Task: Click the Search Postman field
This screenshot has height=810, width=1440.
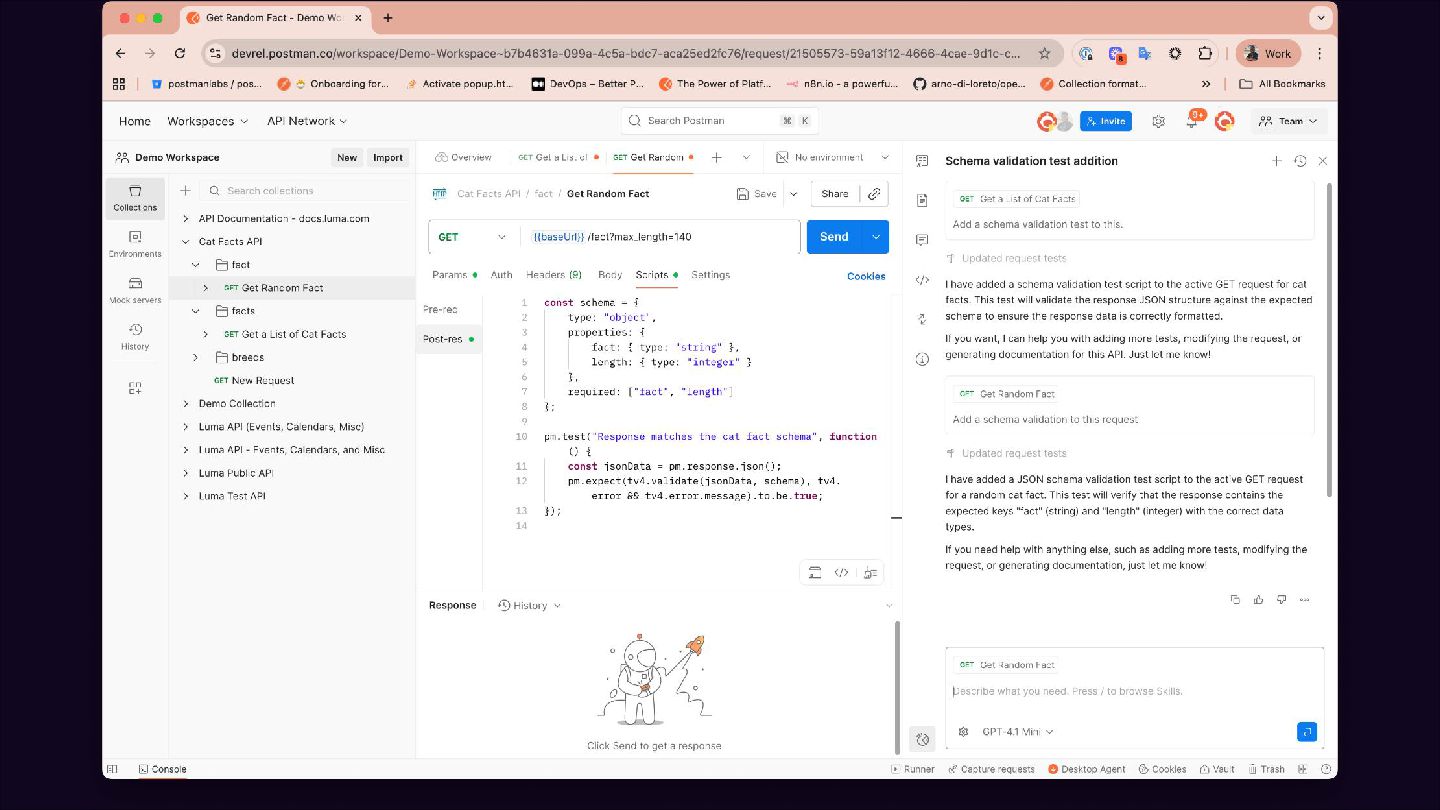Action: tap(720, 121)
